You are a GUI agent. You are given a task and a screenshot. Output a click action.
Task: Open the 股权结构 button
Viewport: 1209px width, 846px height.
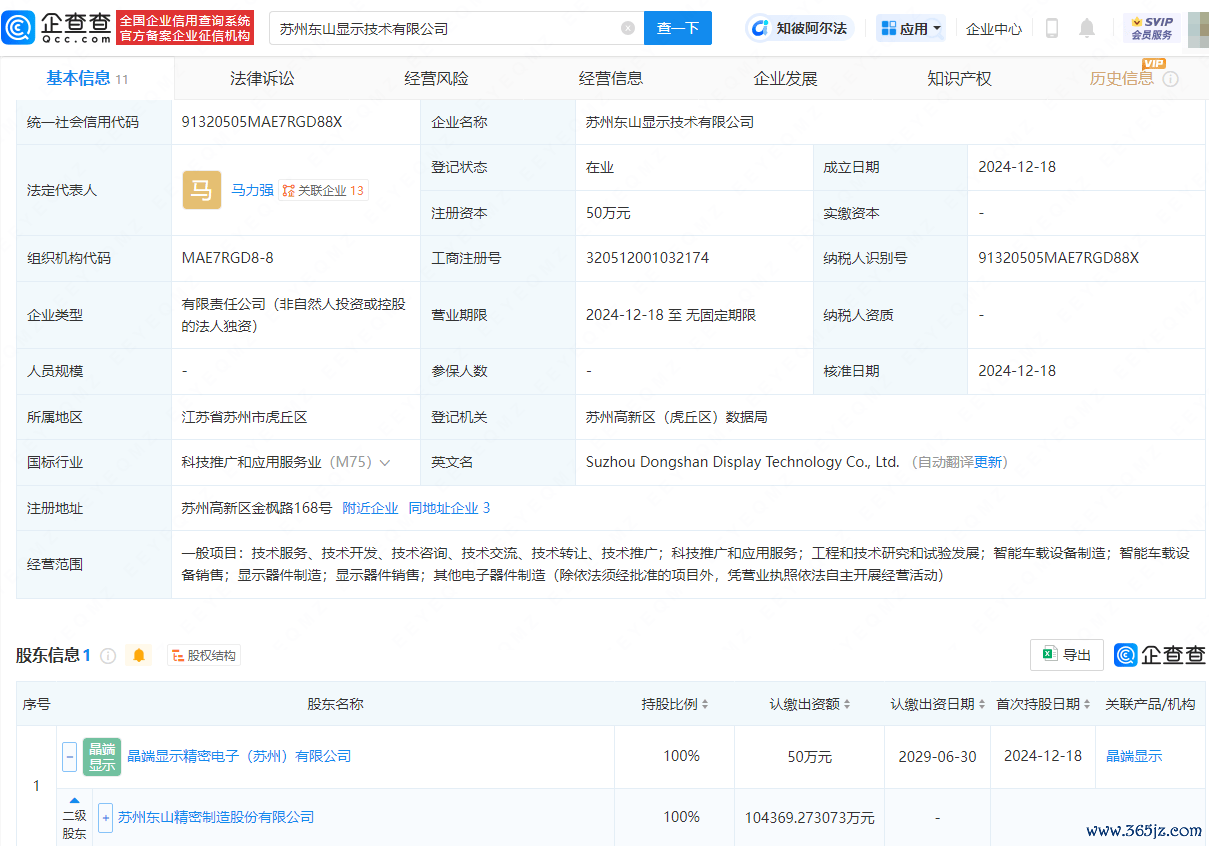click(204, 656)
